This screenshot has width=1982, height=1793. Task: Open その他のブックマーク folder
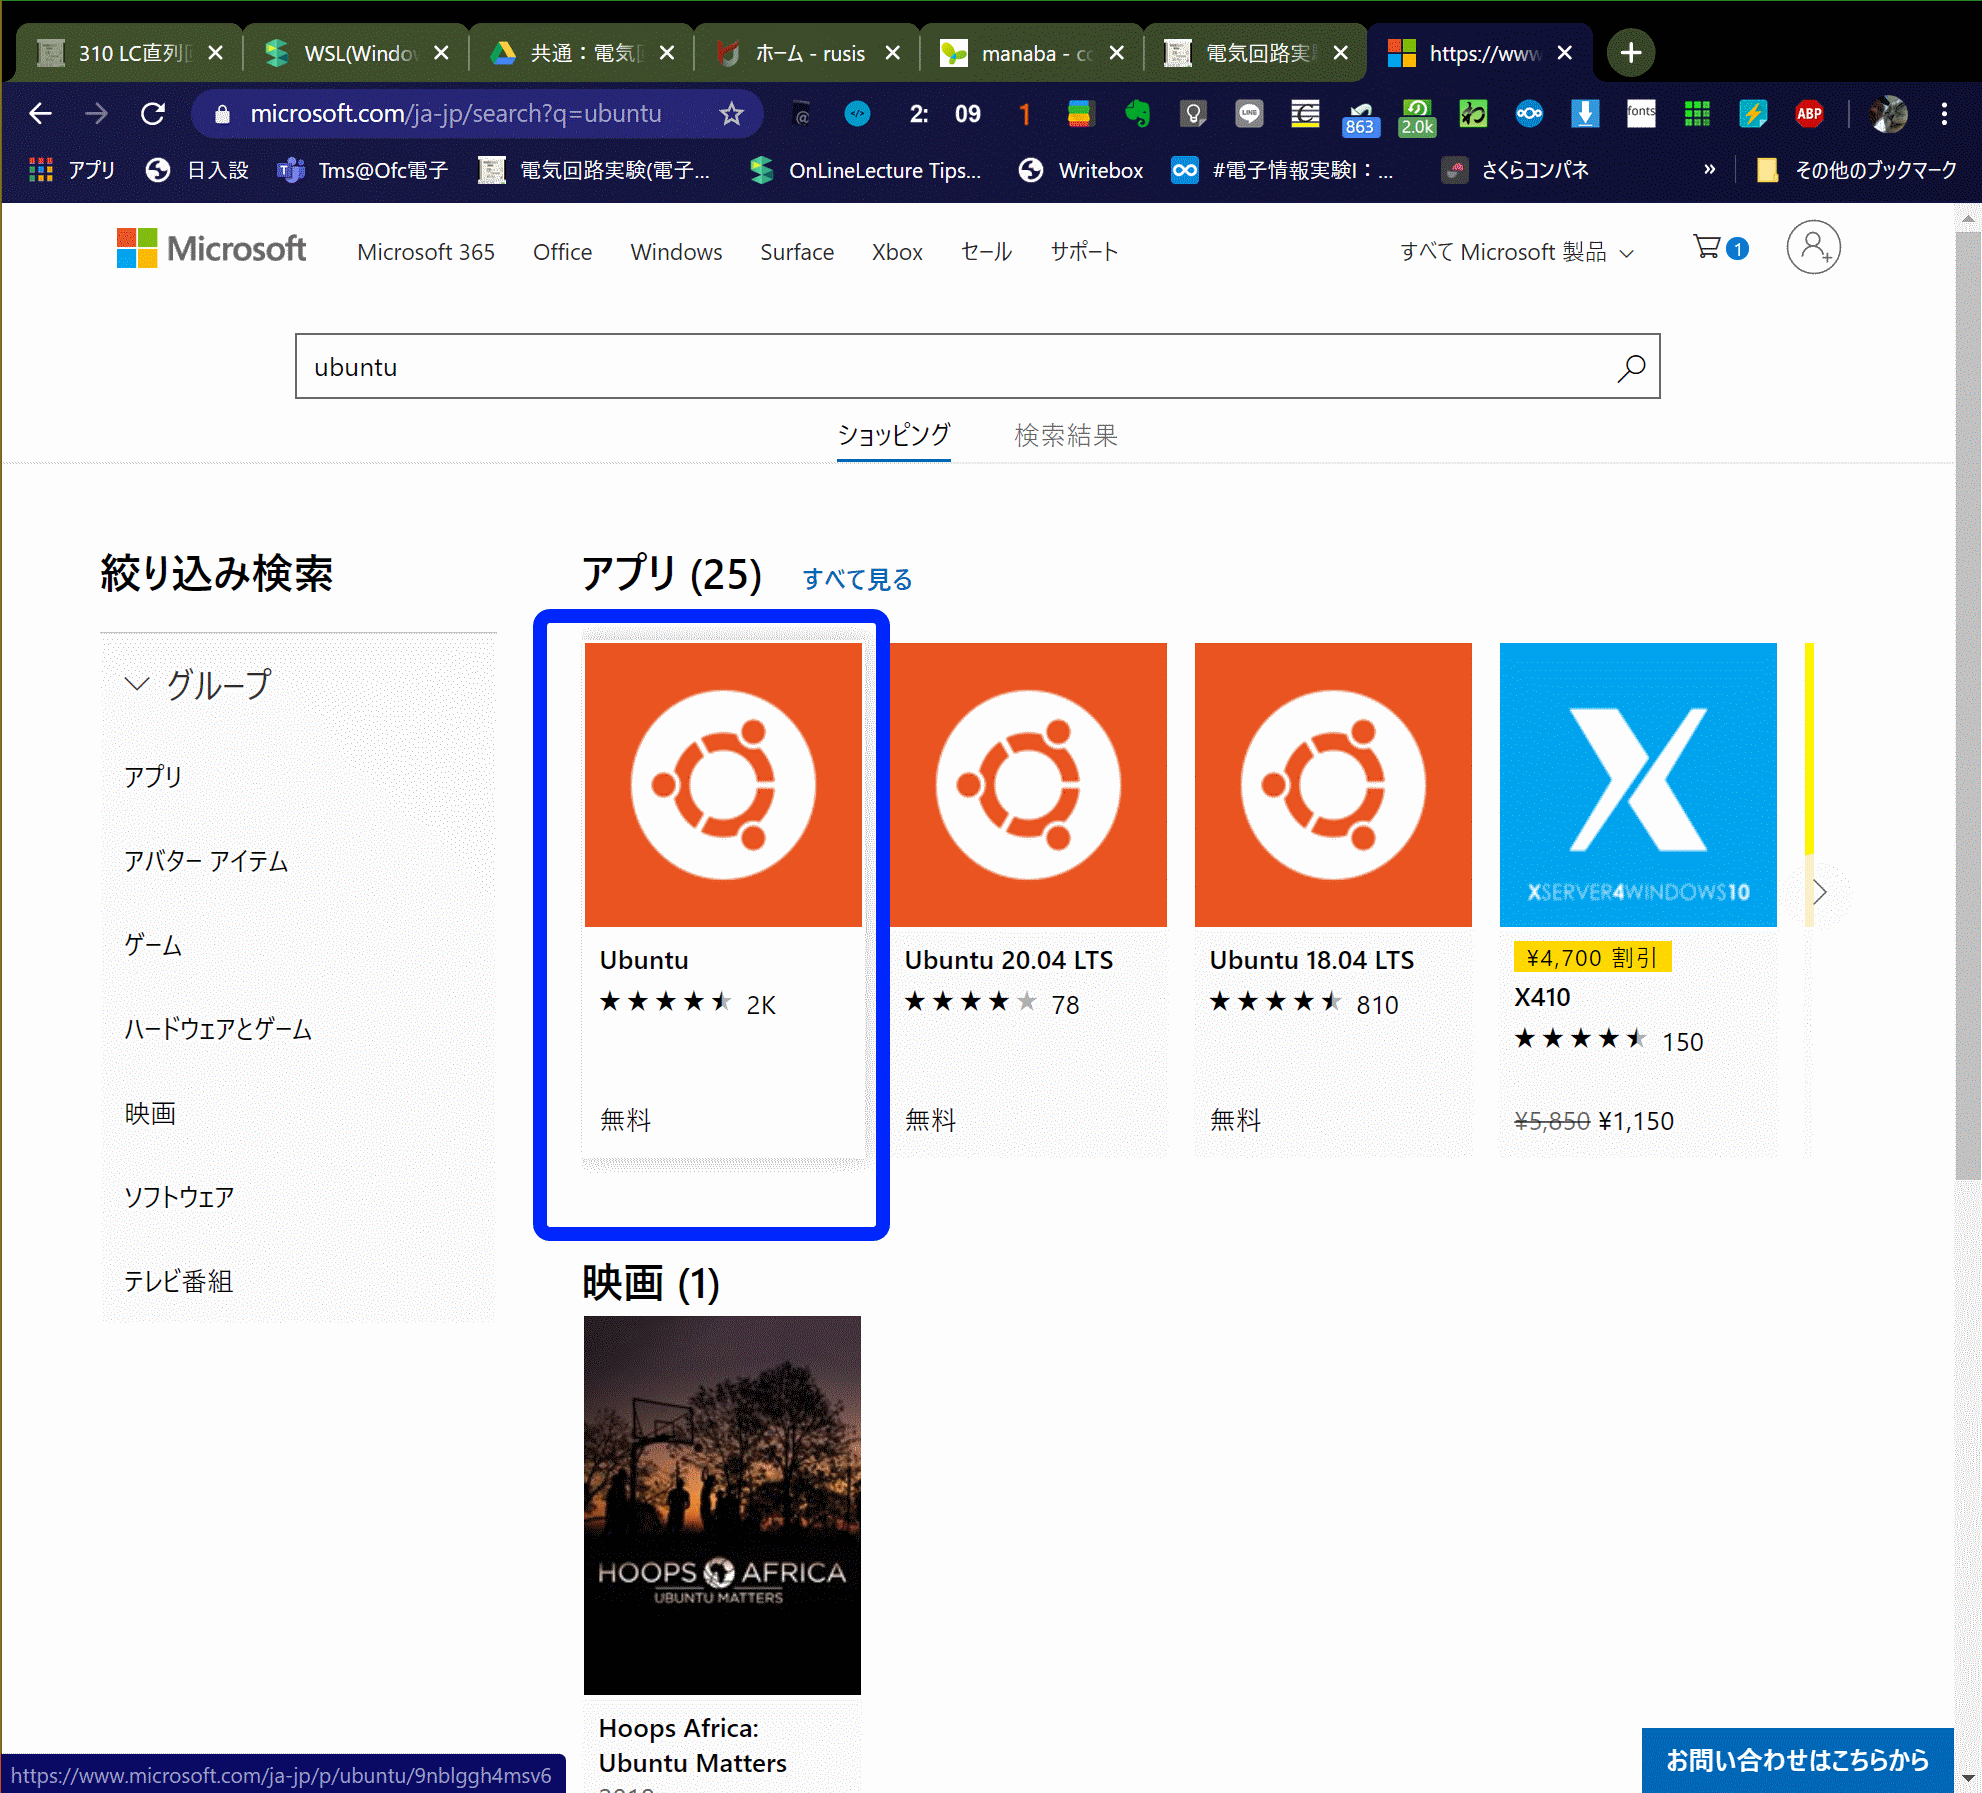click(1858, 170)
